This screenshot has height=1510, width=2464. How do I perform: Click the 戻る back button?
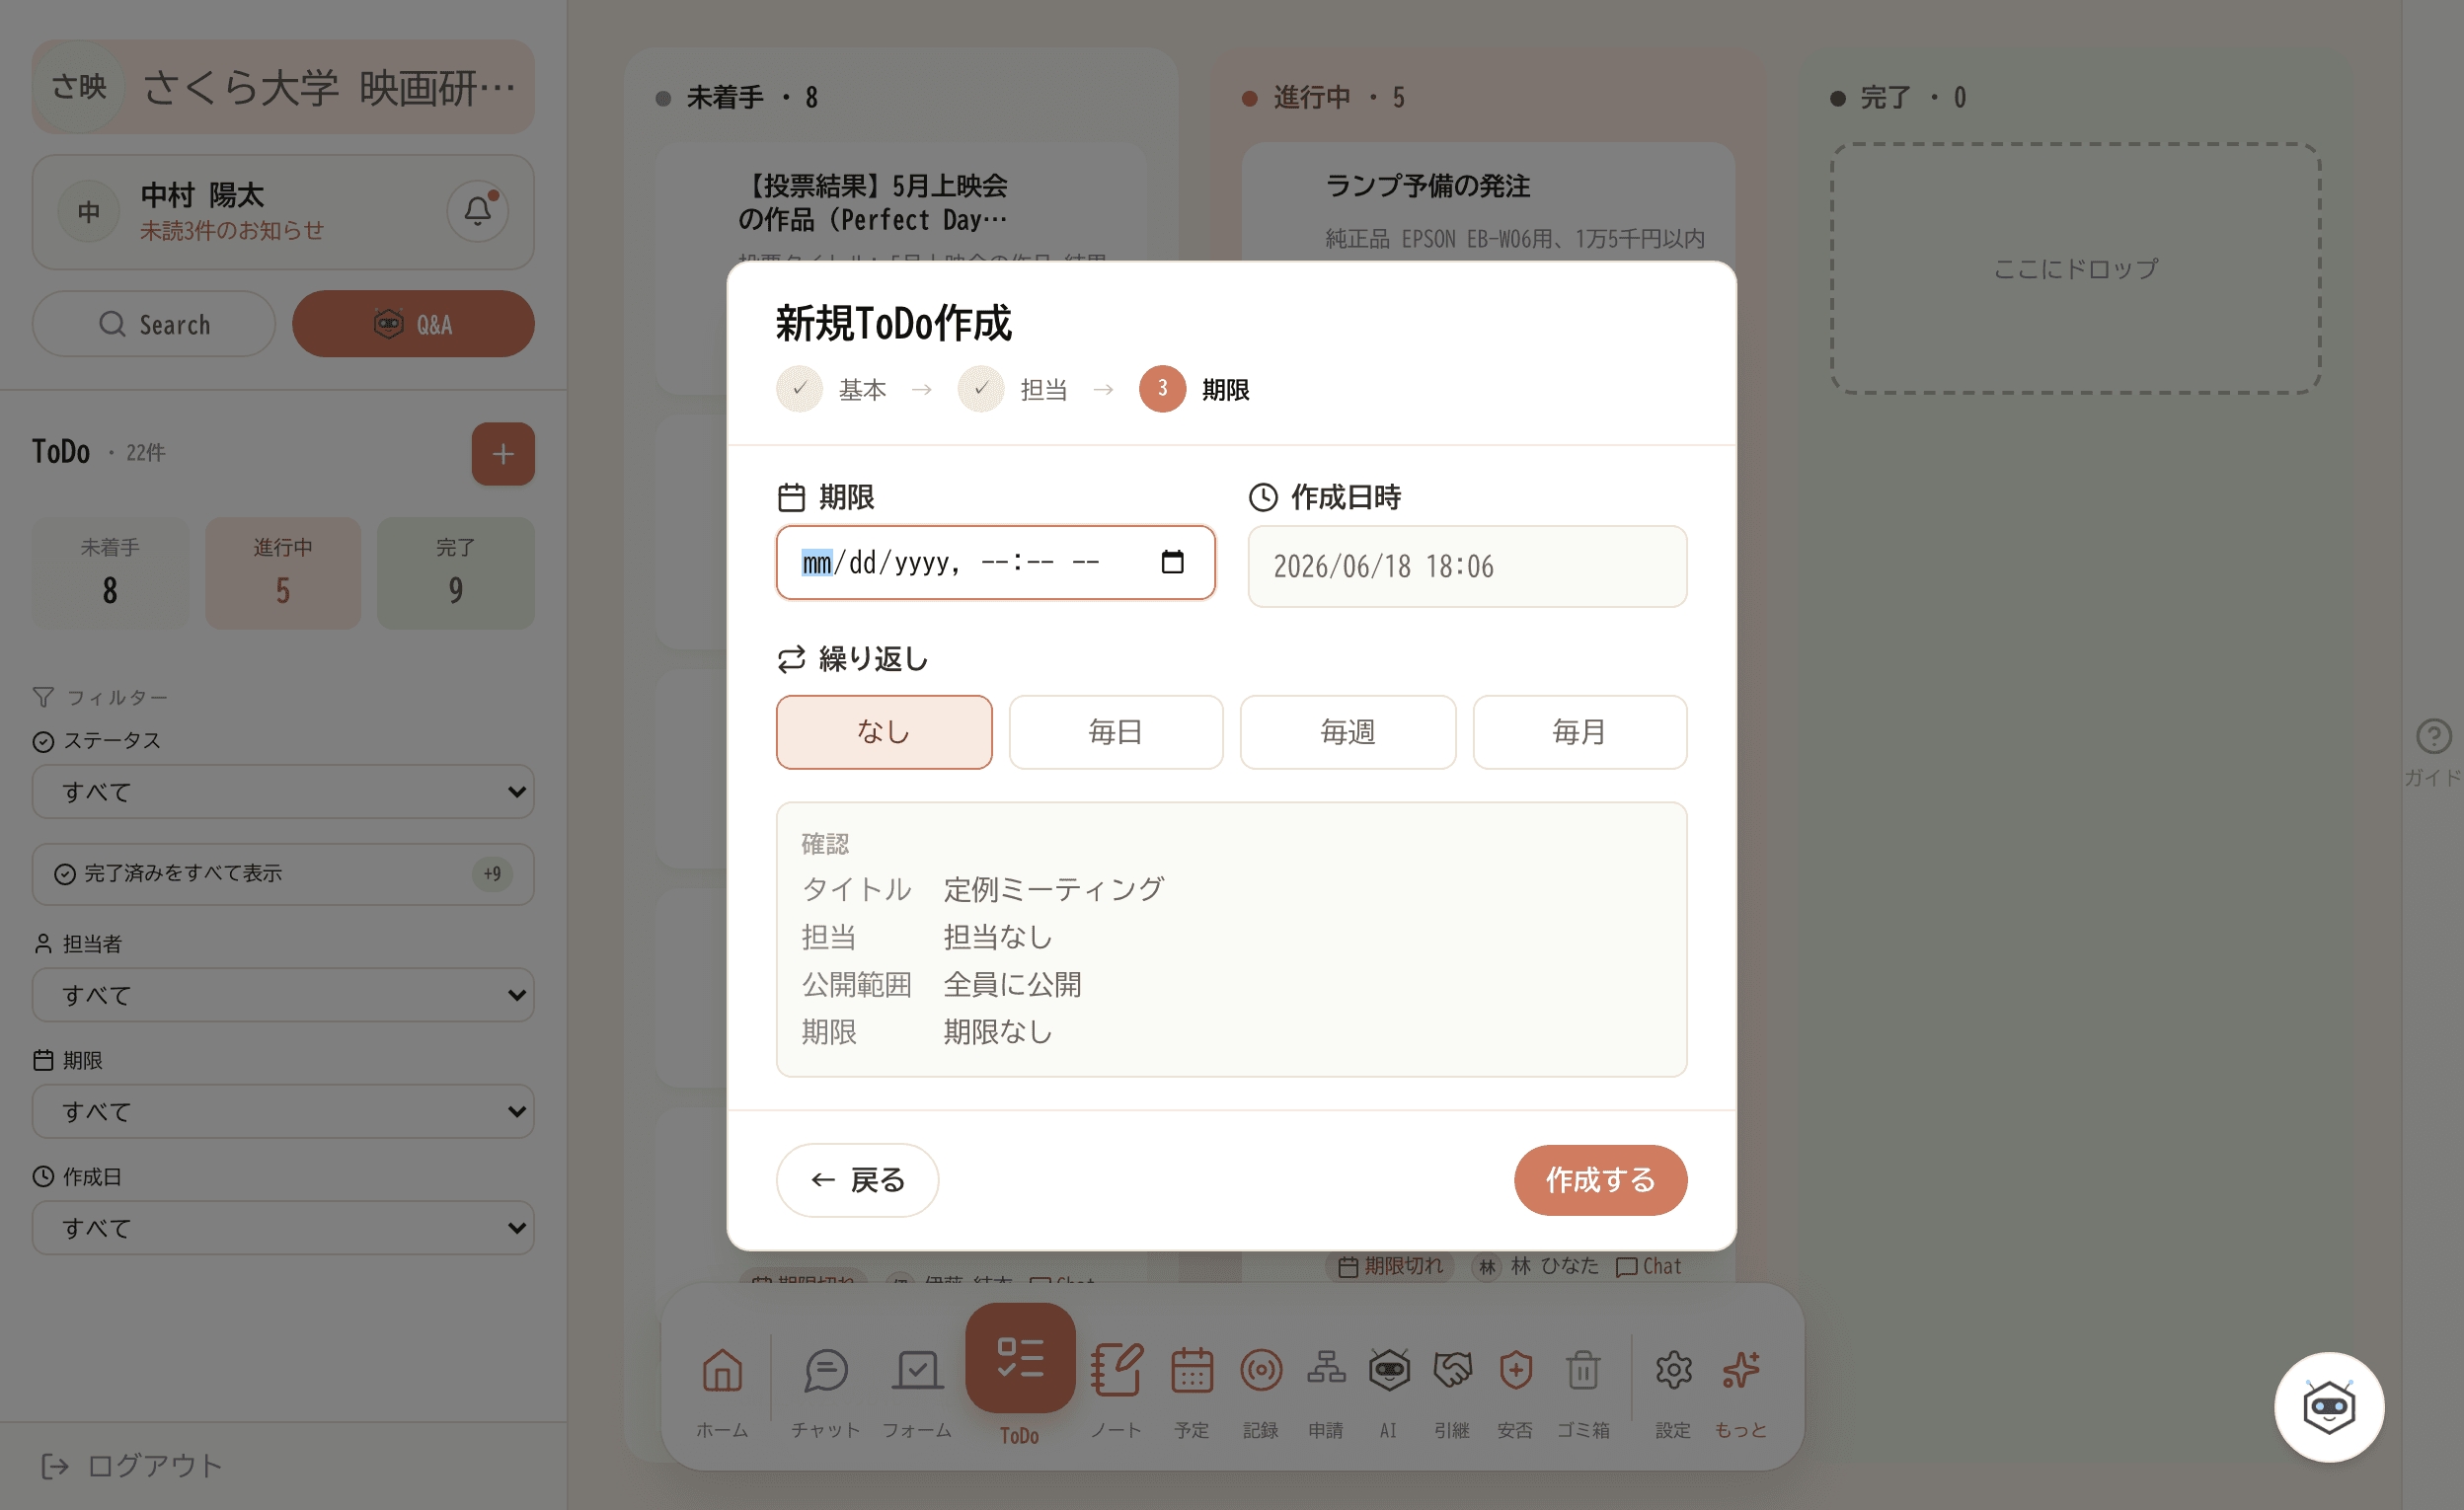coord(858,1180)
